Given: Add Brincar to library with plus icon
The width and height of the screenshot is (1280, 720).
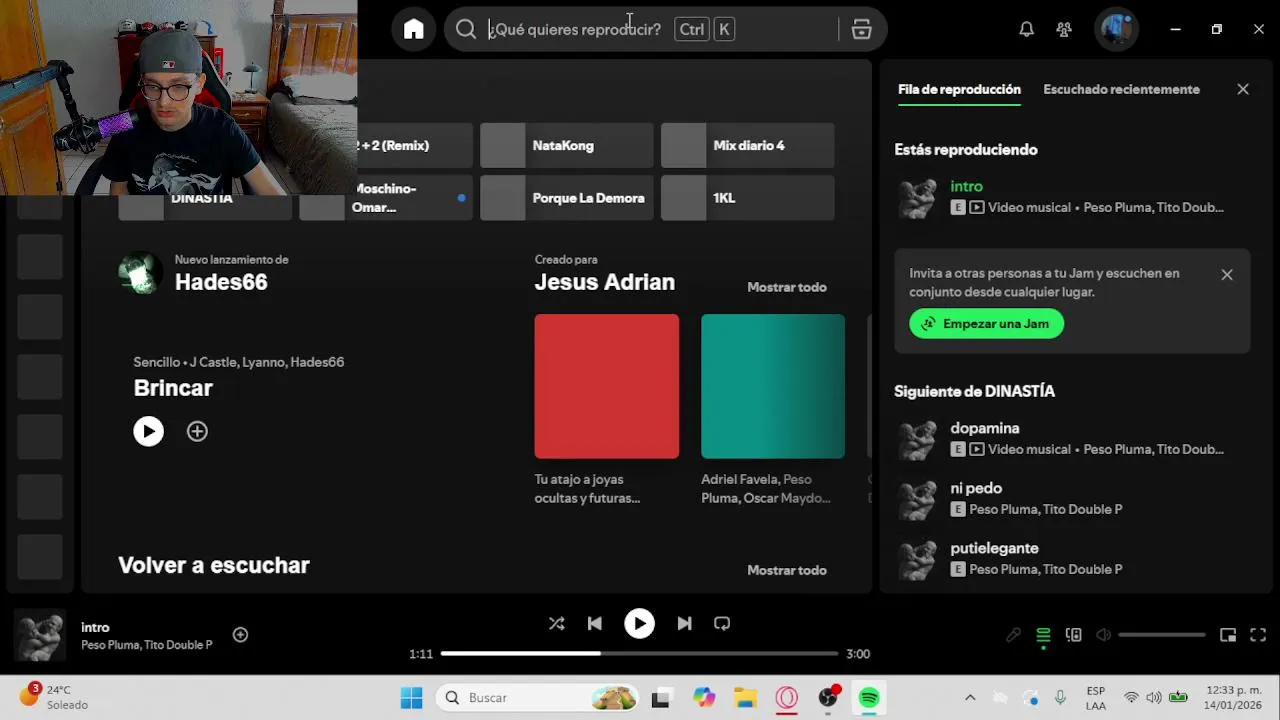Looking at the screenshot, I should [x=197, y=431].
